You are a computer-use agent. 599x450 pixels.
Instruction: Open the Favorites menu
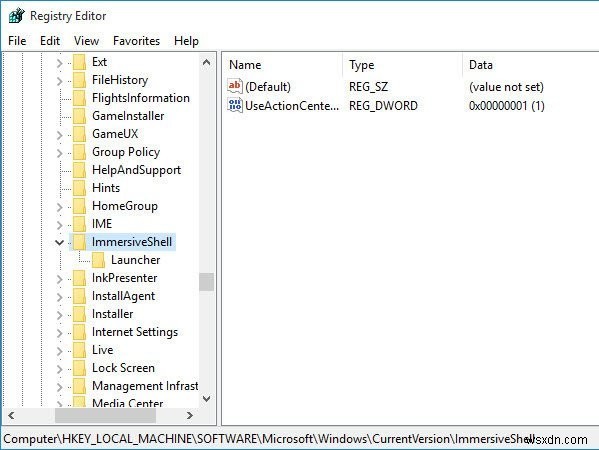pyautogui.click(x=136, y=40)
